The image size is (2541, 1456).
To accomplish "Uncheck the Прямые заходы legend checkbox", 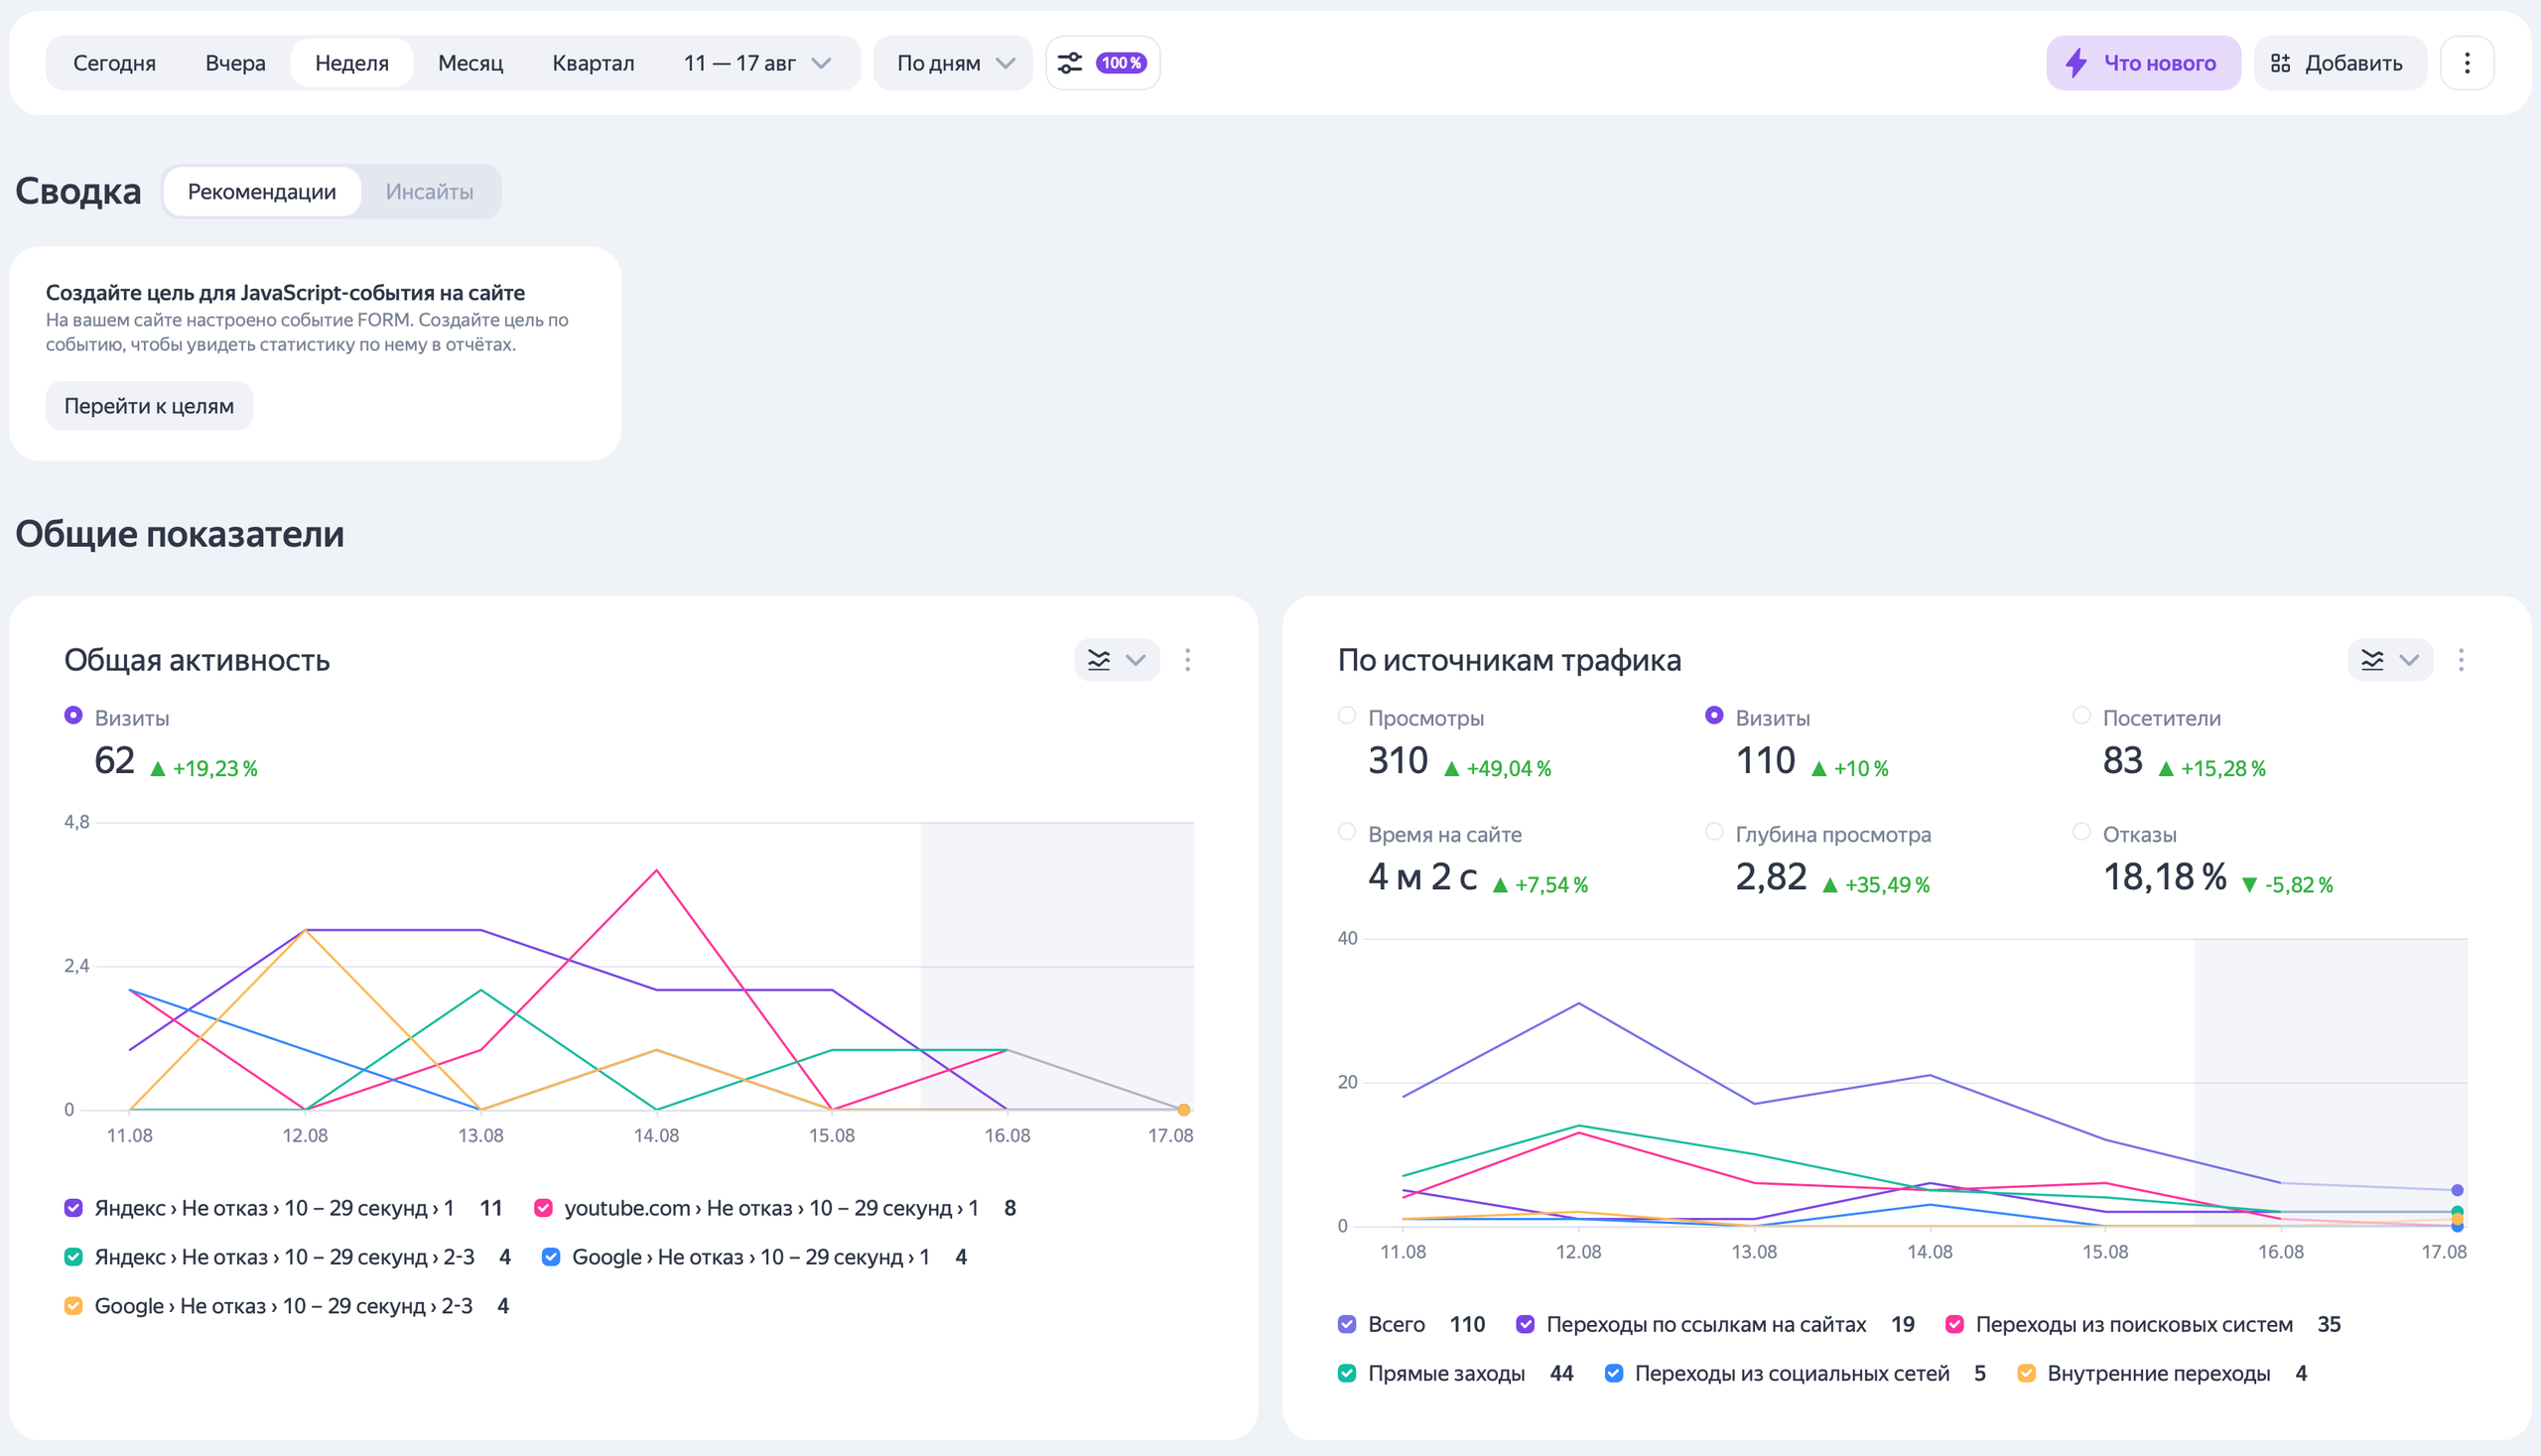I will pyautogui.click(x=1347, y=1373).
